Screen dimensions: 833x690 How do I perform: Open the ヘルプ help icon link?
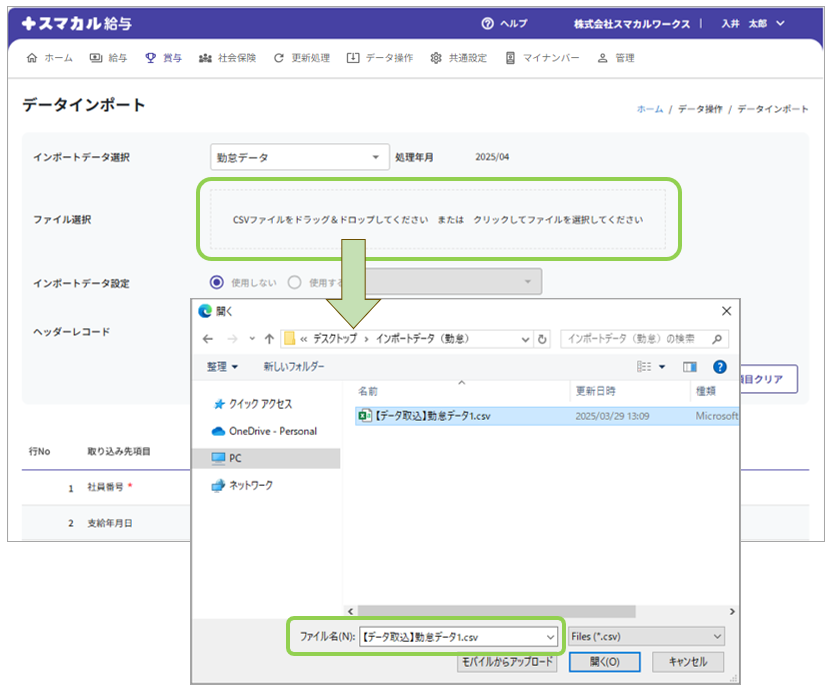coord(488,24)
